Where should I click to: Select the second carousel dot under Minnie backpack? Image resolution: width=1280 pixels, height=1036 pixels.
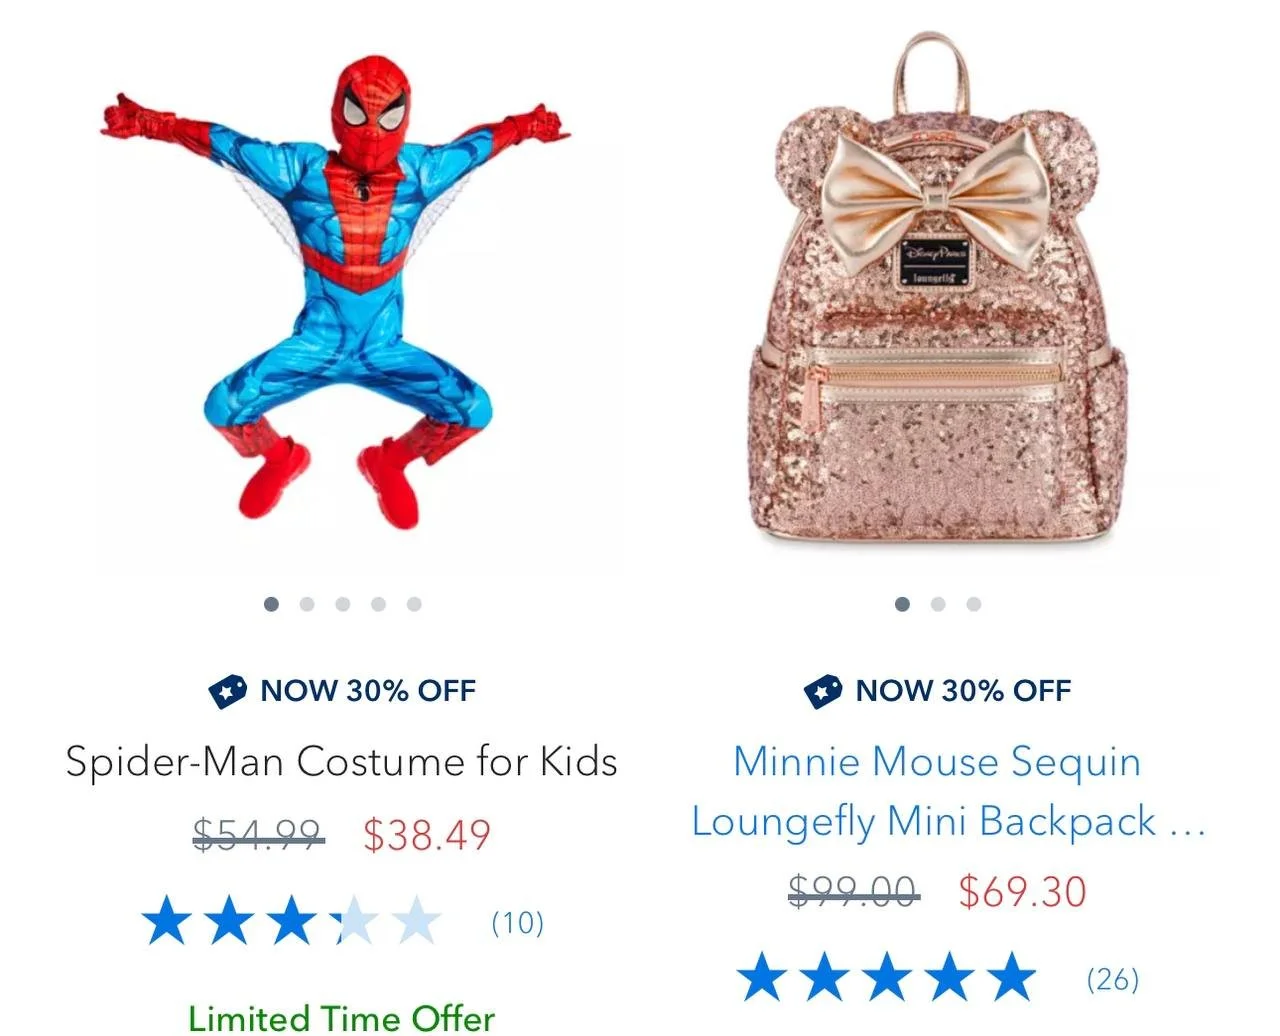point(938,604)
